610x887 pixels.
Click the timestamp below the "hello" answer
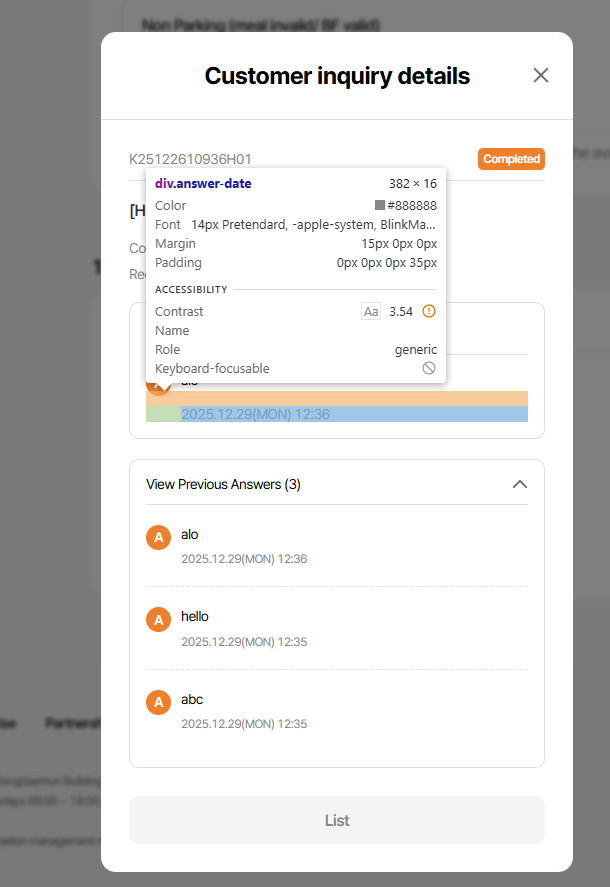pos(244,641)
